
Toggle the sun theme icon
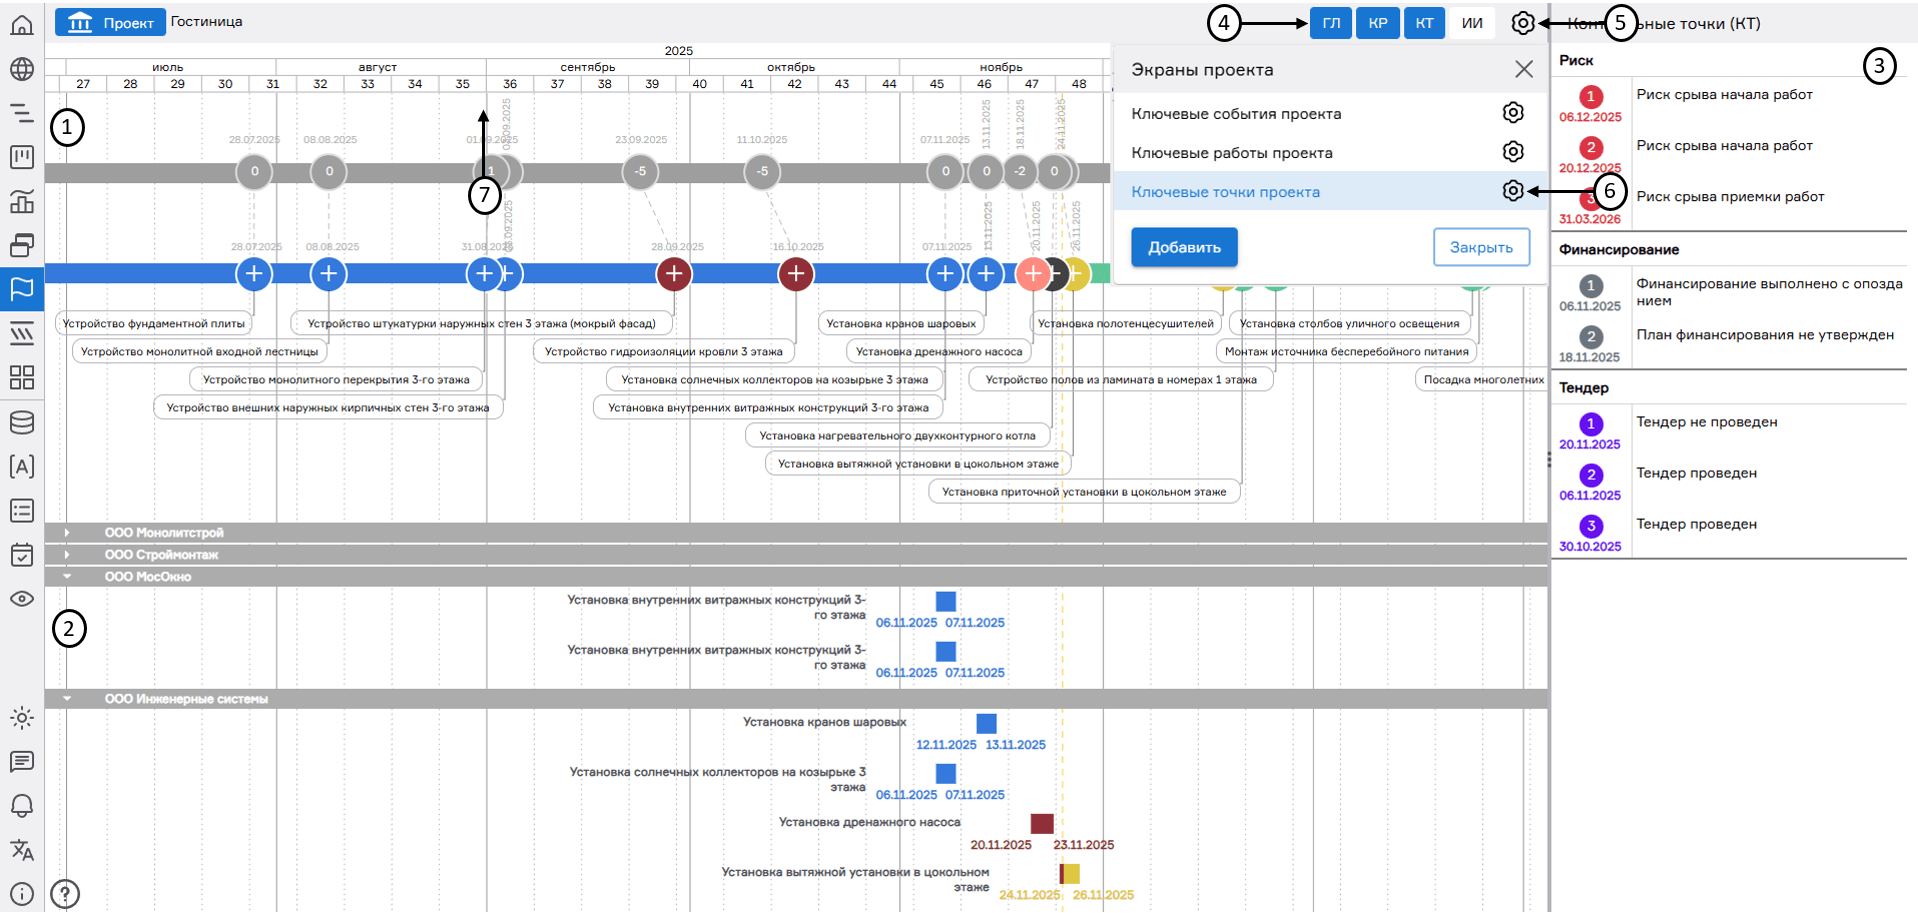tap(22, 718)
